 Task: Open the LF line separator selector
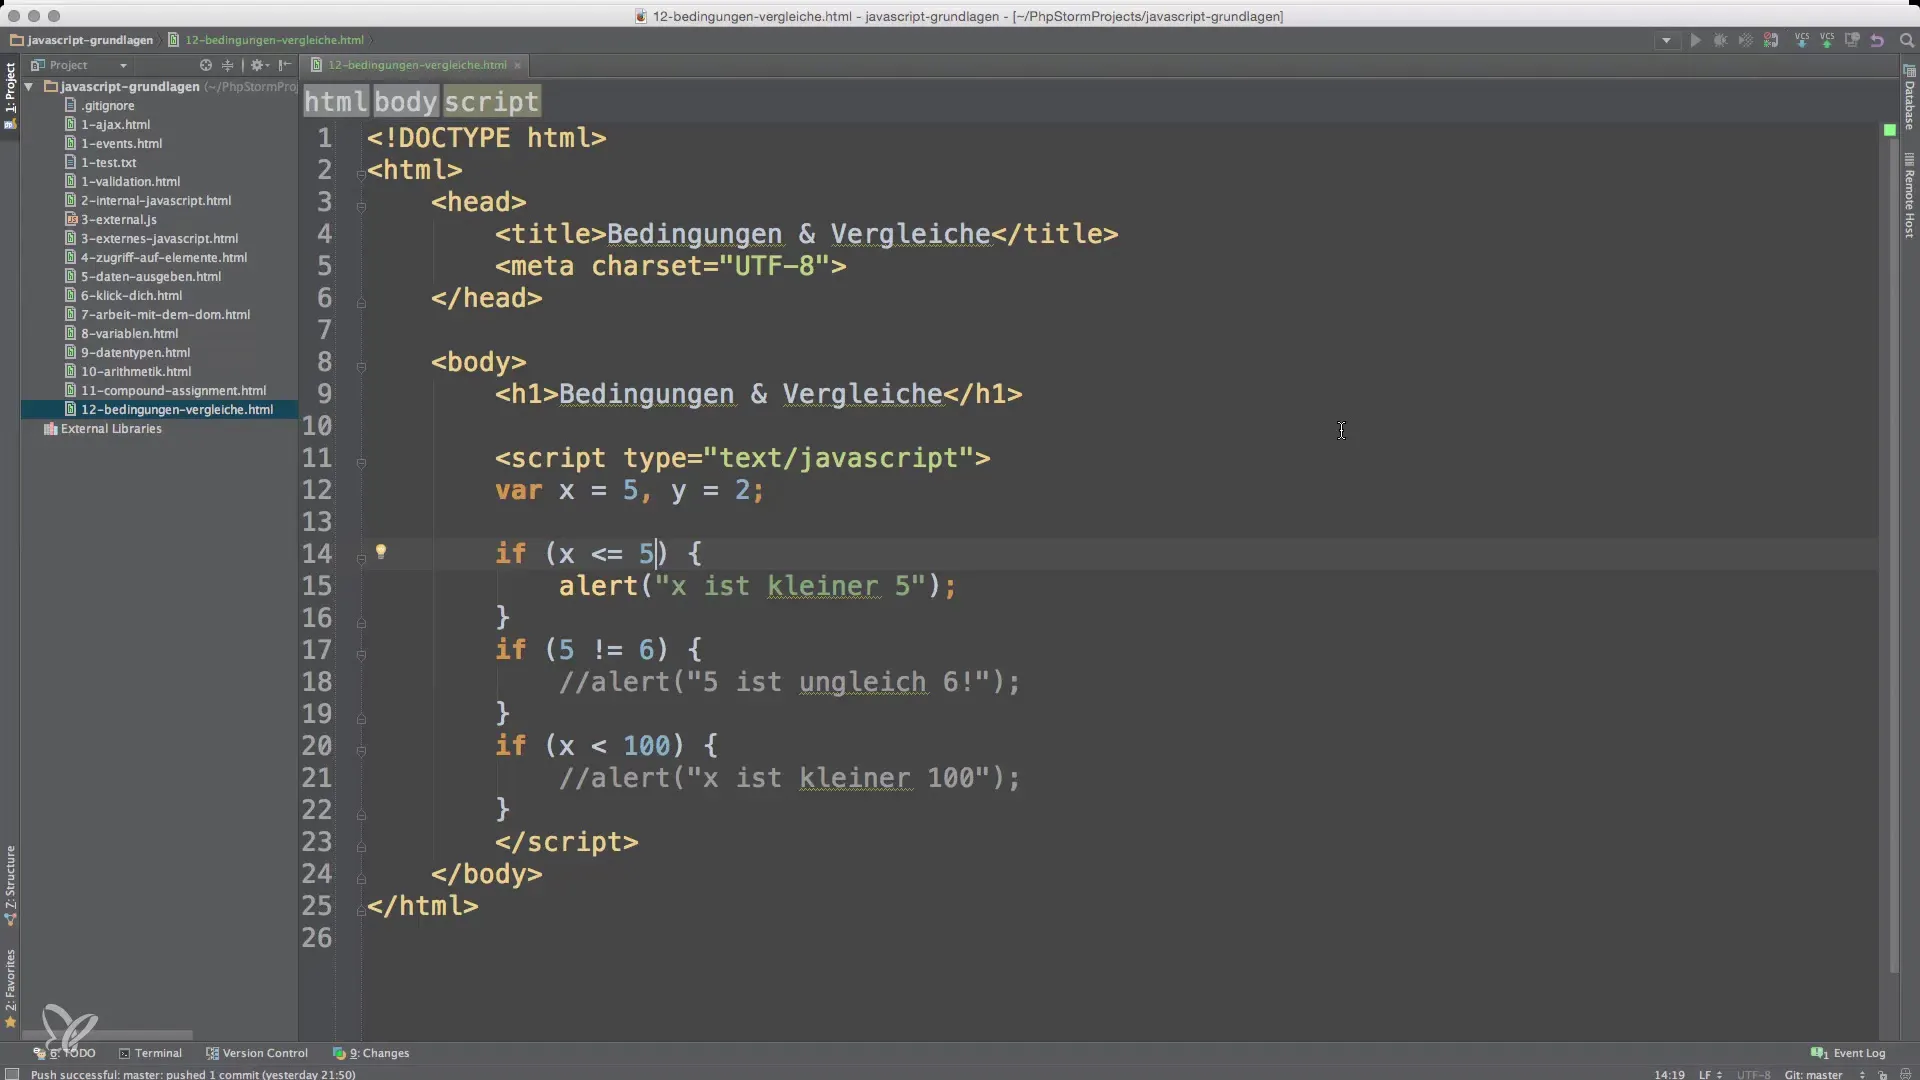click(1710, 1074)
